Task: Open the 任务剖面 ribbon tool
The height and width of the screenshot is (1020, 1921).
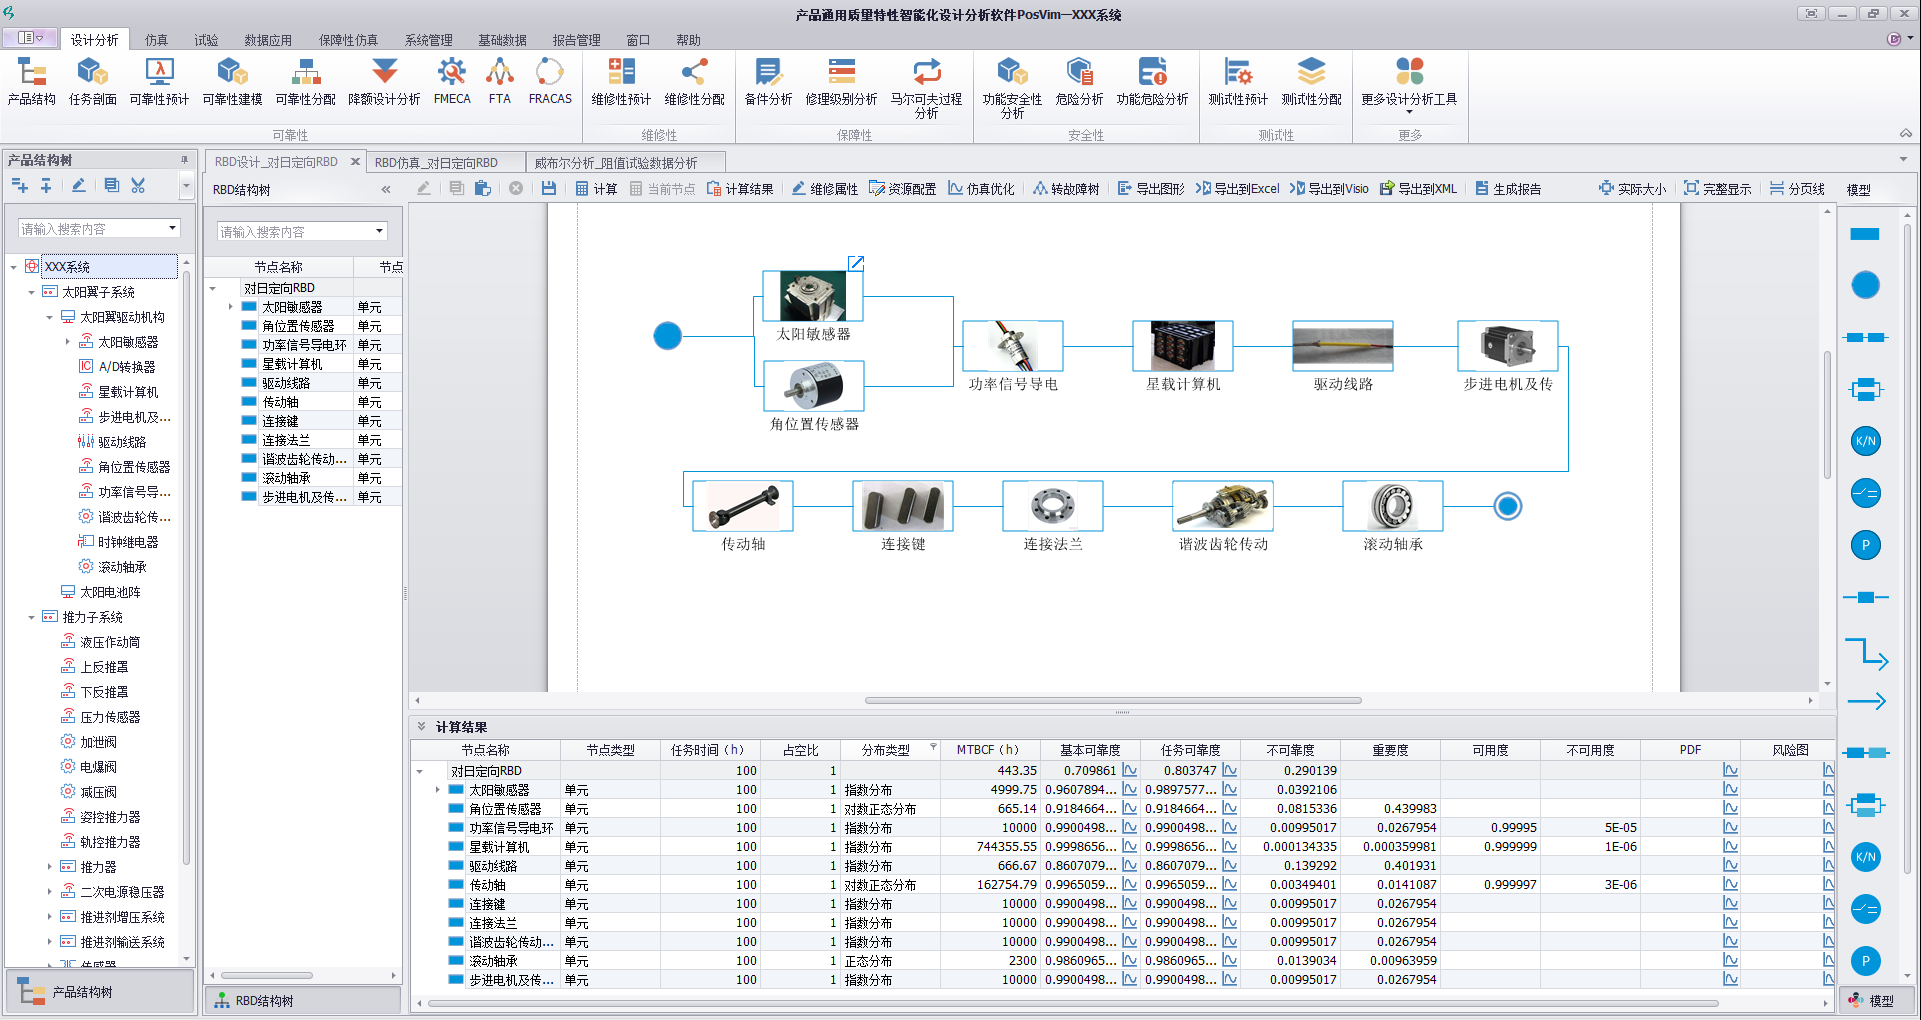Action: (92, 81)
